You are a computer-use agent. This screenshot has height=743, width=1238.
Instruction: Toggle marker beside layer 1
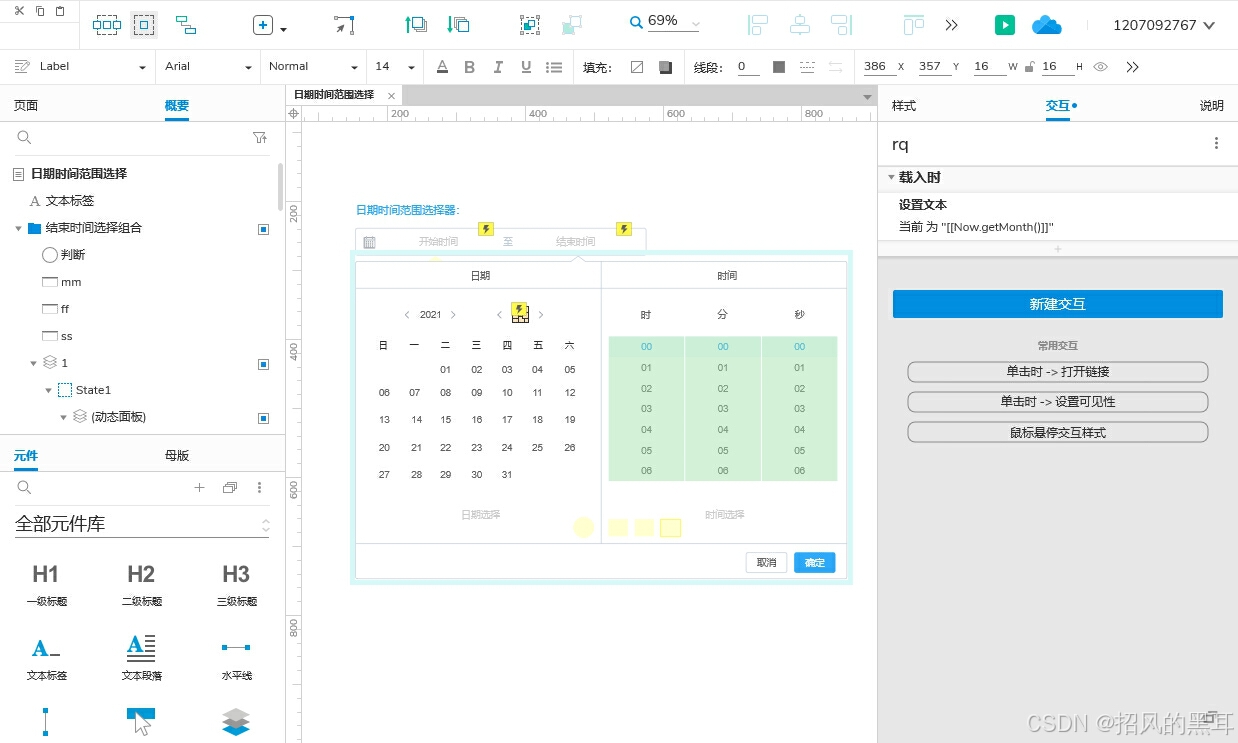tap(263, 363)
